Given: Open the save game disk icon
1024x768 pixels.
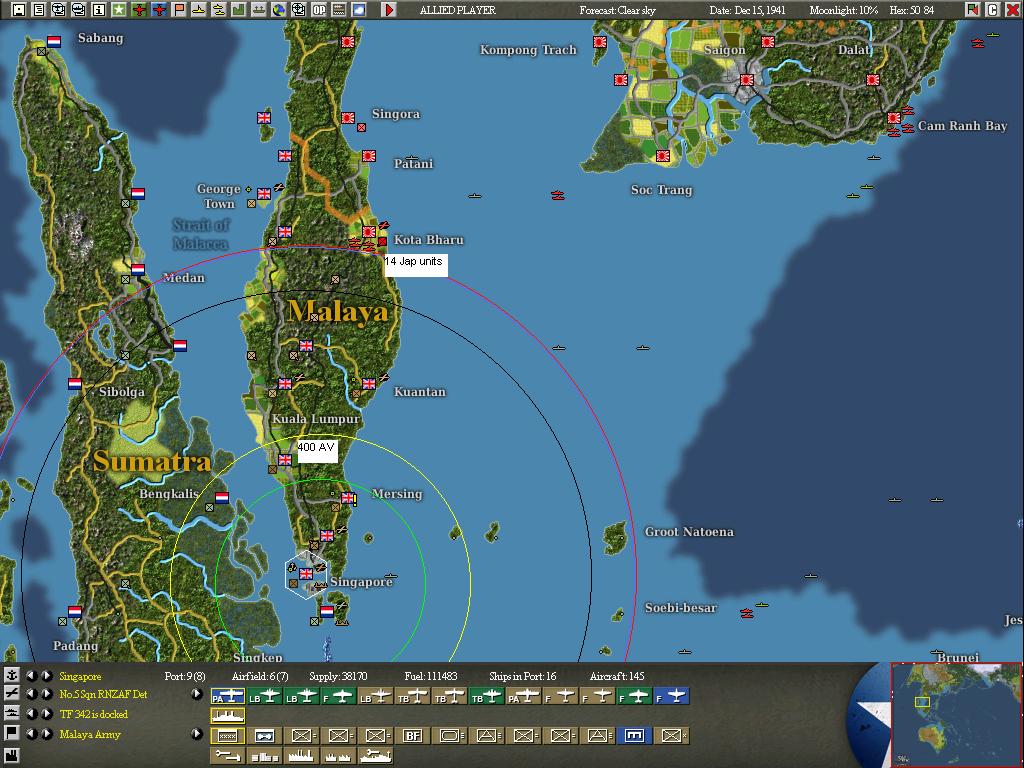Looking at the screenshot, I should click(19, 10).
